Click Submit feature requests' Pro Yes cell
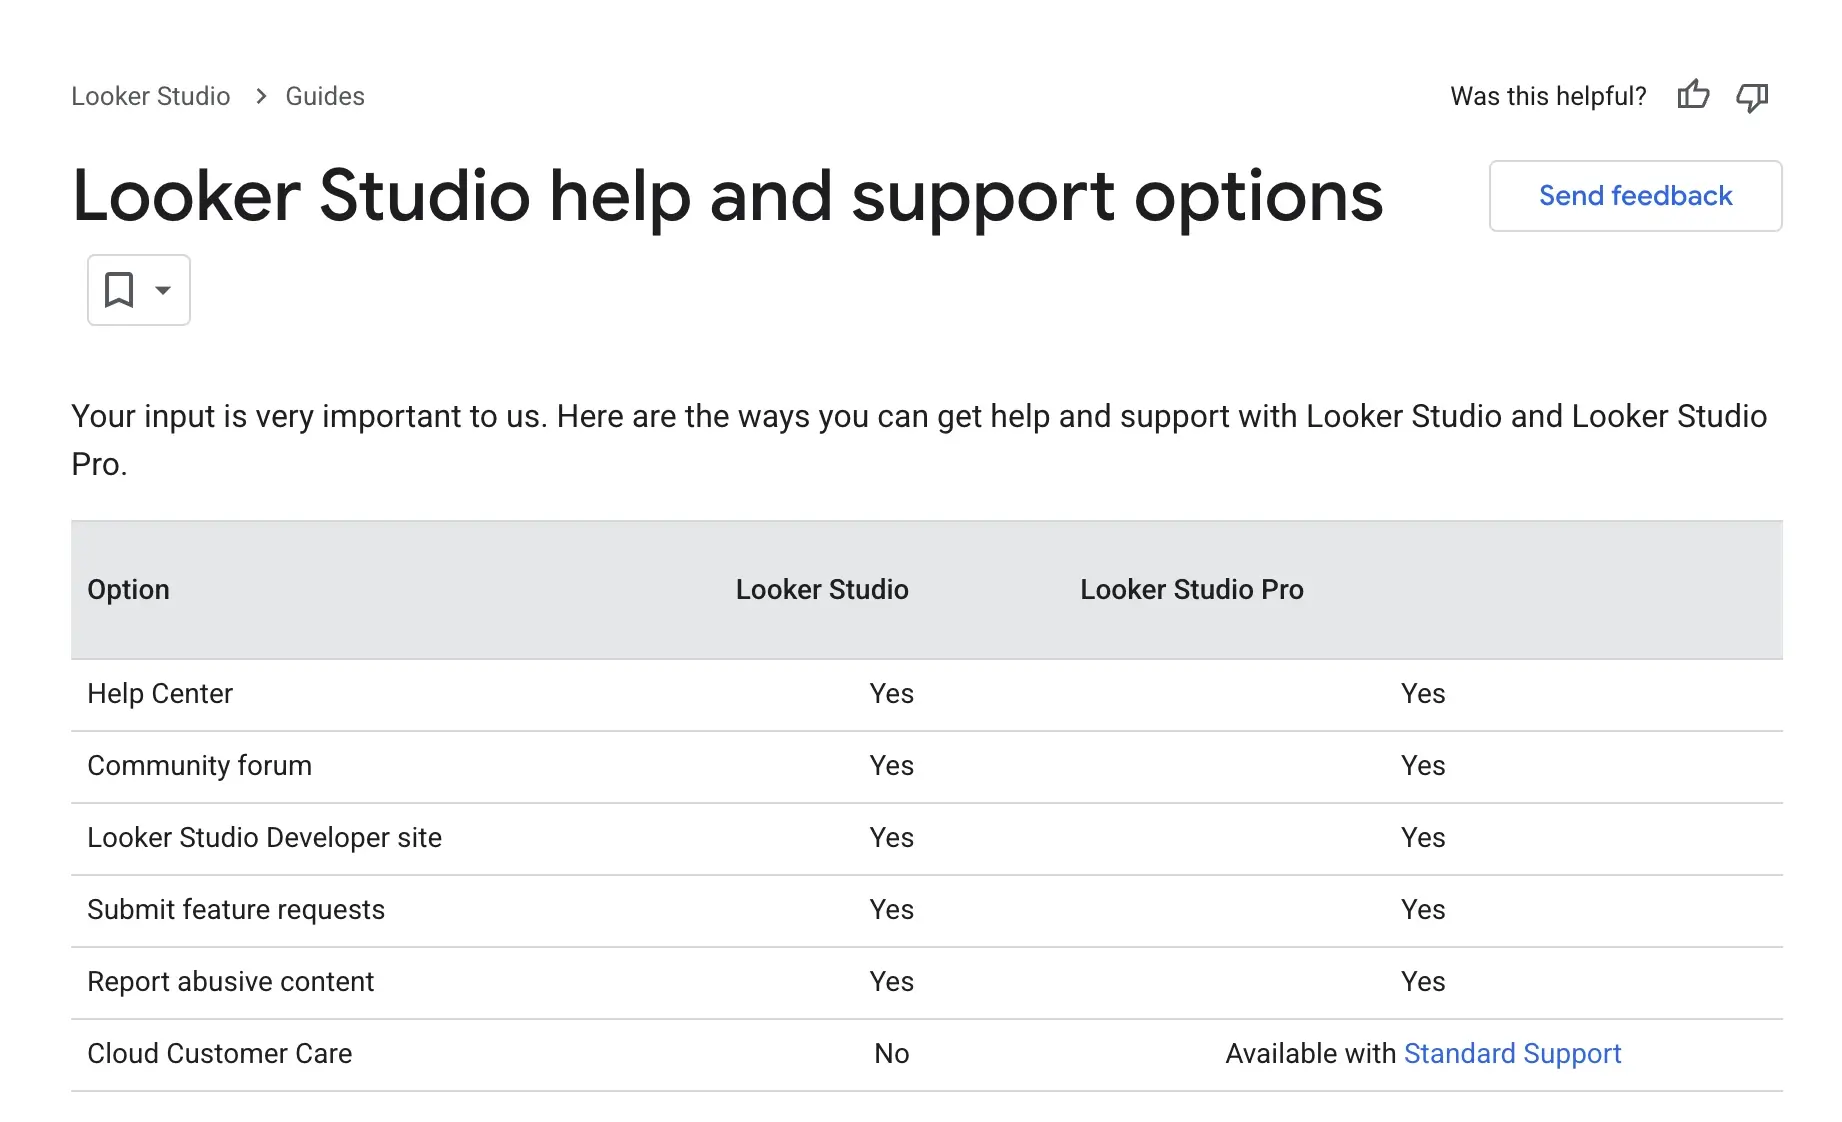The image size is (1842, 1122). pyautogui.click(x=1423, y=910)
